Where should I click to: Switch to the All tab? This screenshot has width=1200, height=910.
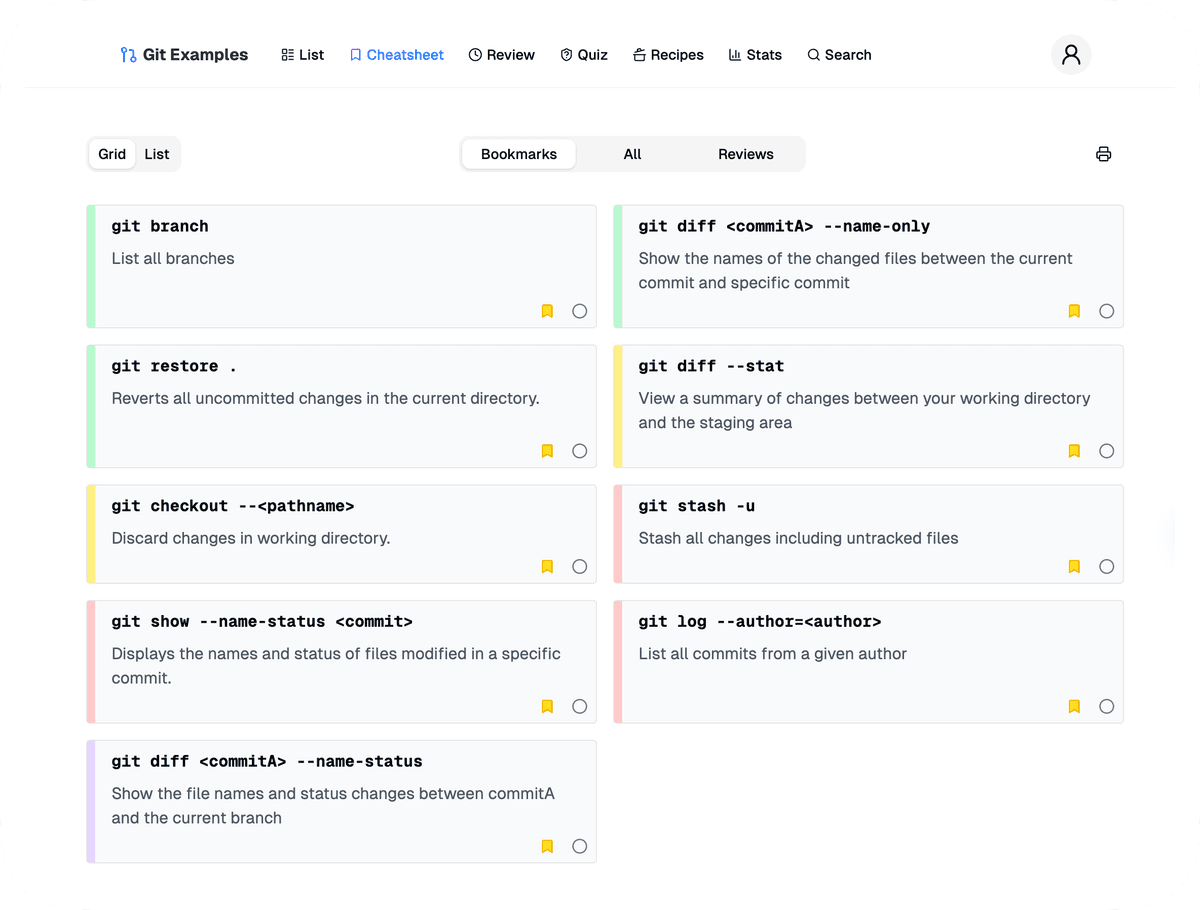pyautogui.click(x=632, y=154)
